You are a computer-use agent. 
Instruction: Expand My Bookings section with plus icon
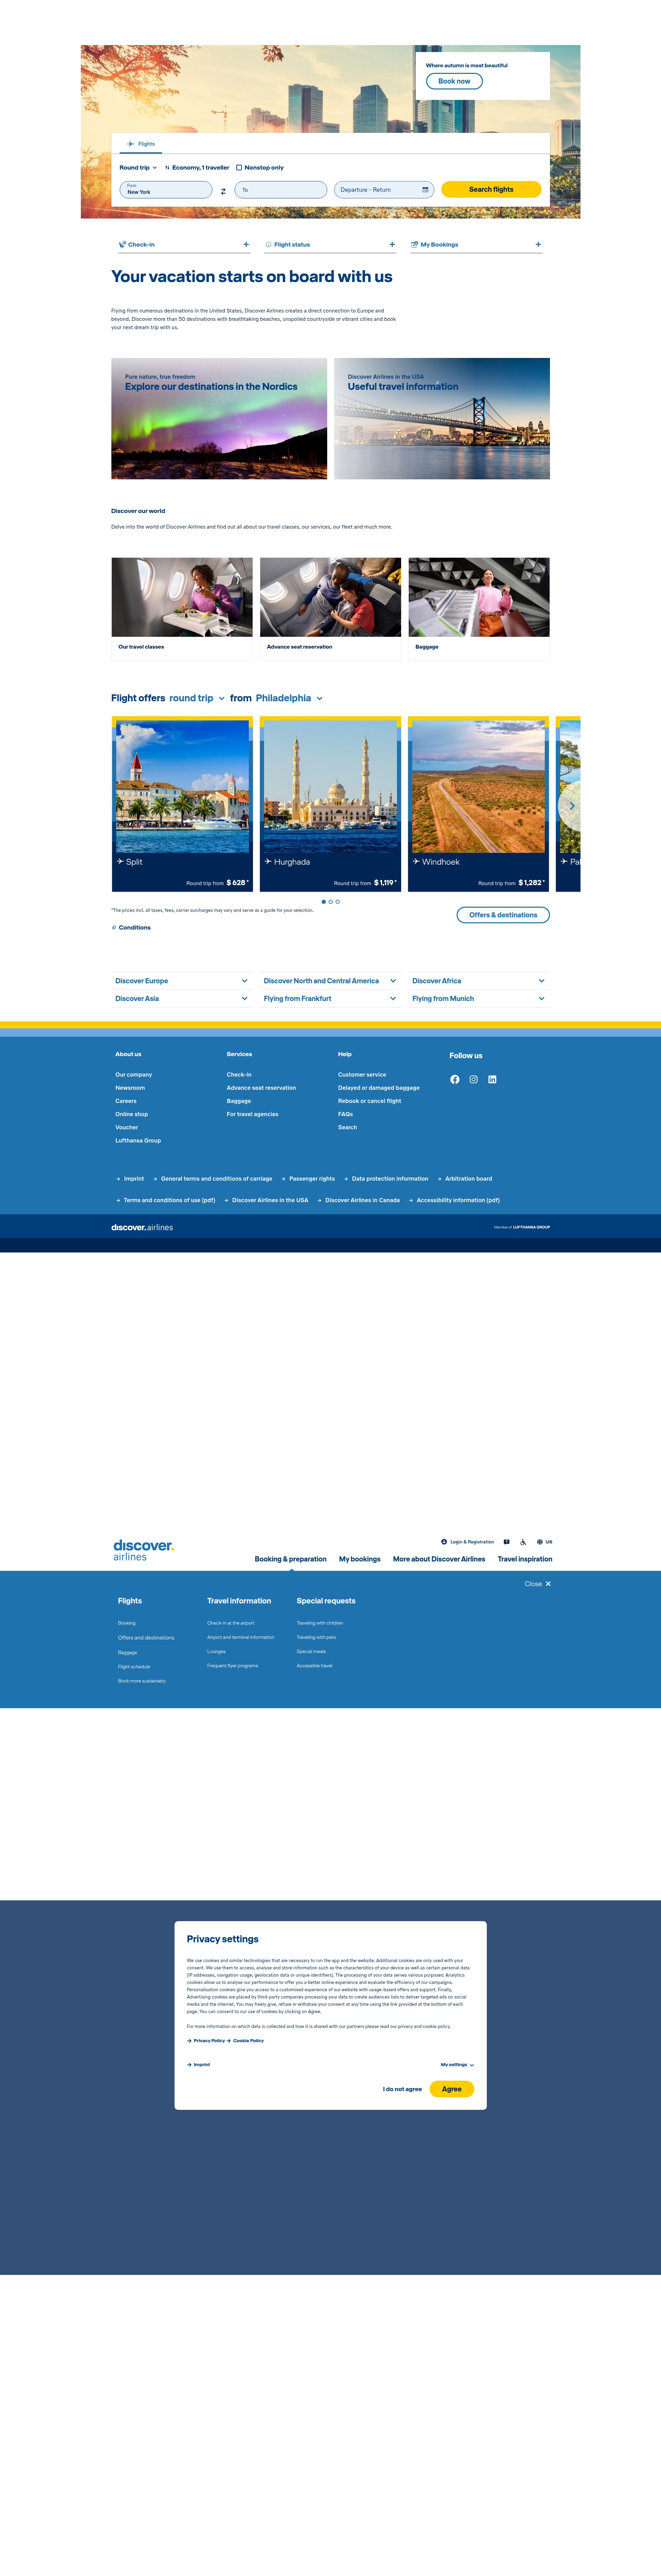click(538, 244)
